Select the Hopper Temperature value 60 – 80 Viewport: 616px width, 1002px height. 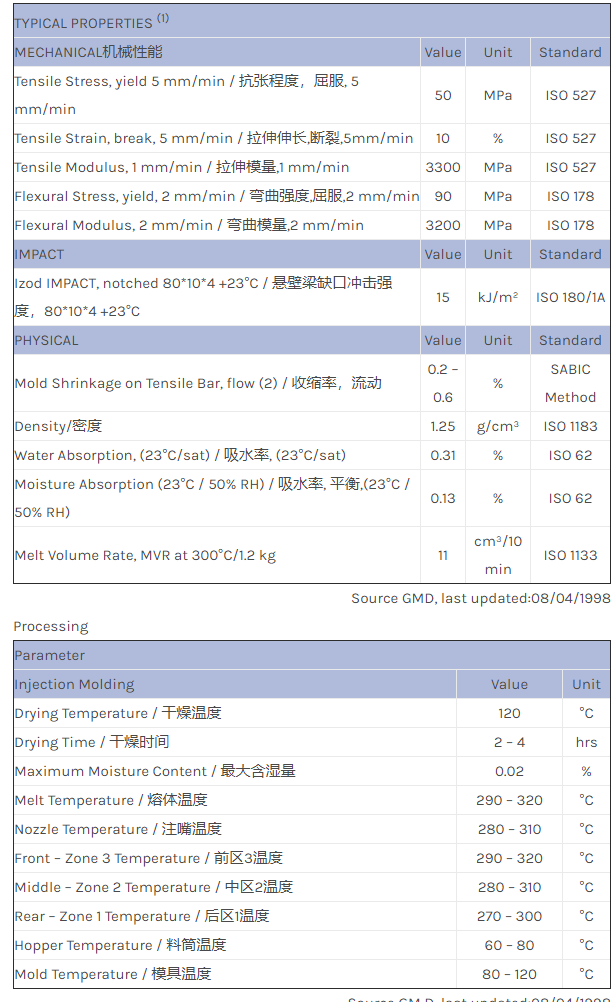point(509,945)
